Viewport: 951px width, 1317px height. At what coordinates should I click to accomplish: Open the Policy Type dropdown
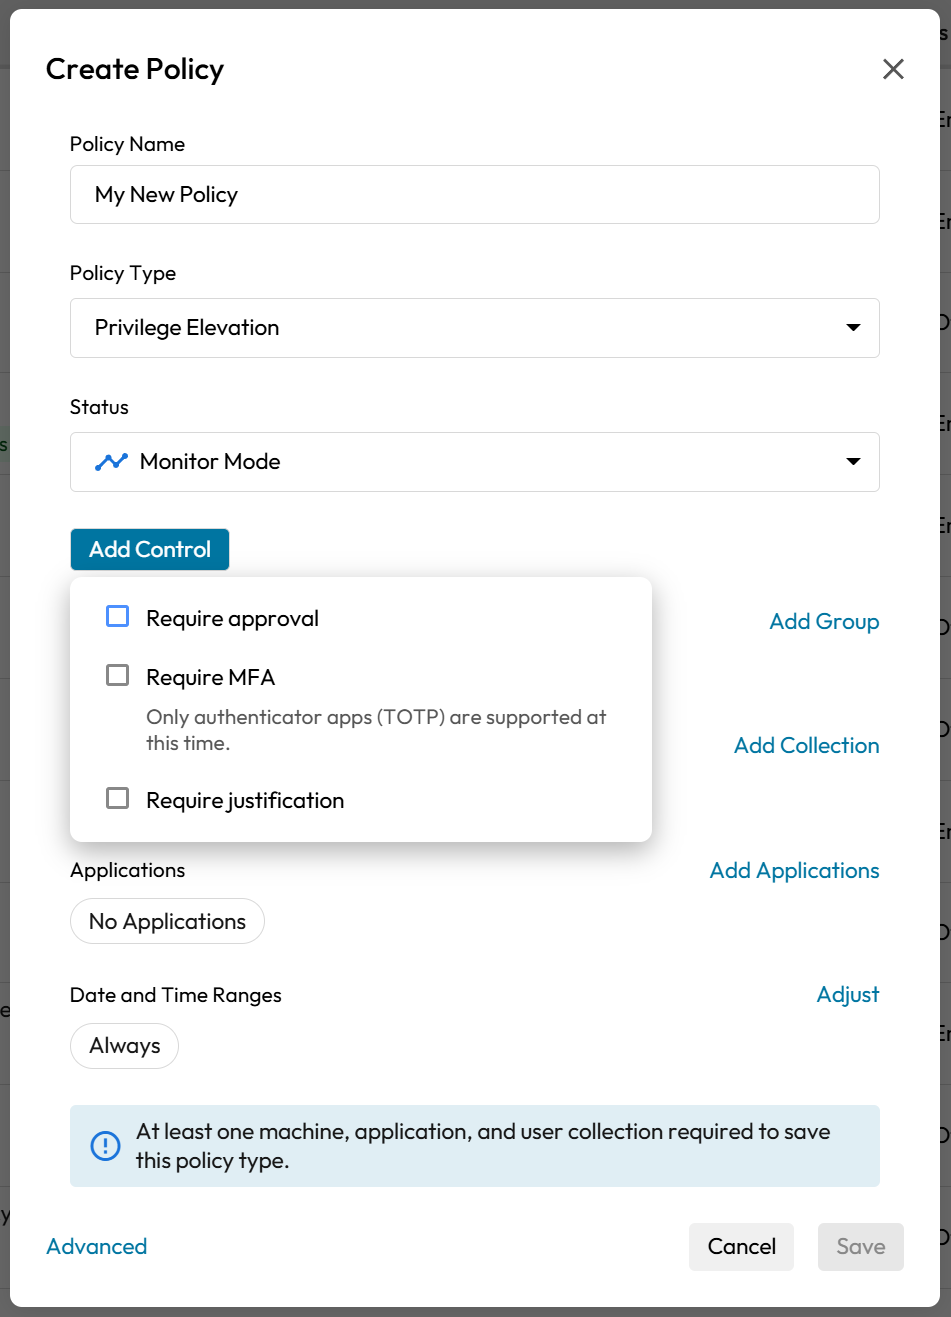pyautogui.click(x=474, y=328)
